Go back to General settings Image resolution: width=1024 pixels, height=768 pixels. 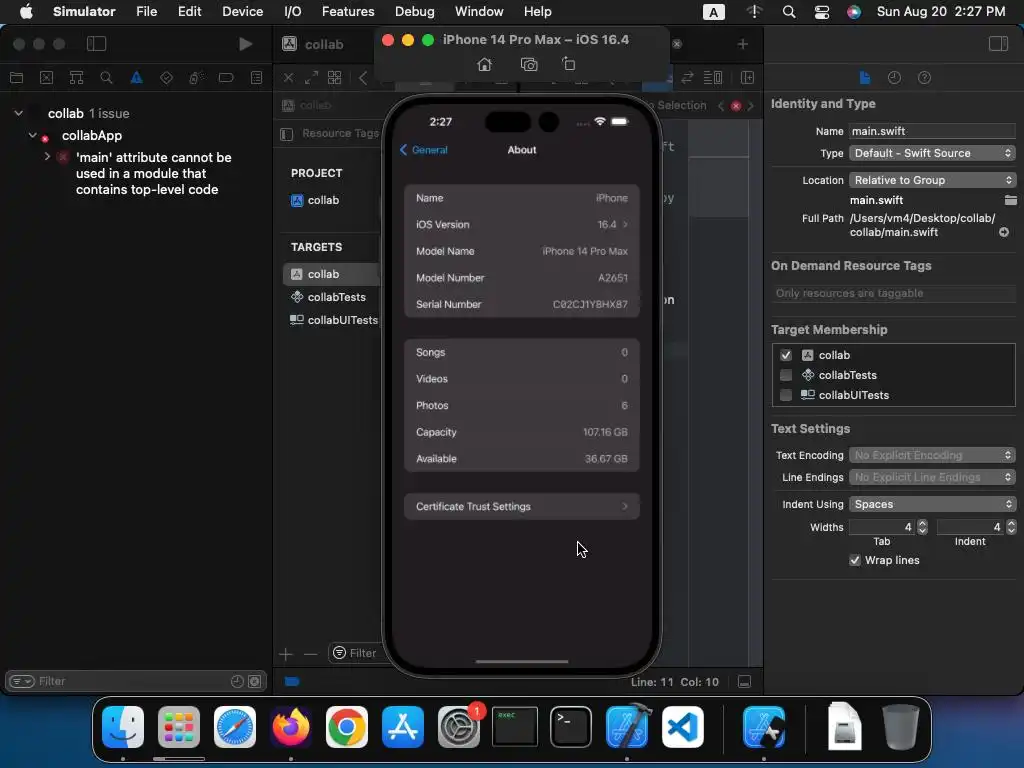423,150
